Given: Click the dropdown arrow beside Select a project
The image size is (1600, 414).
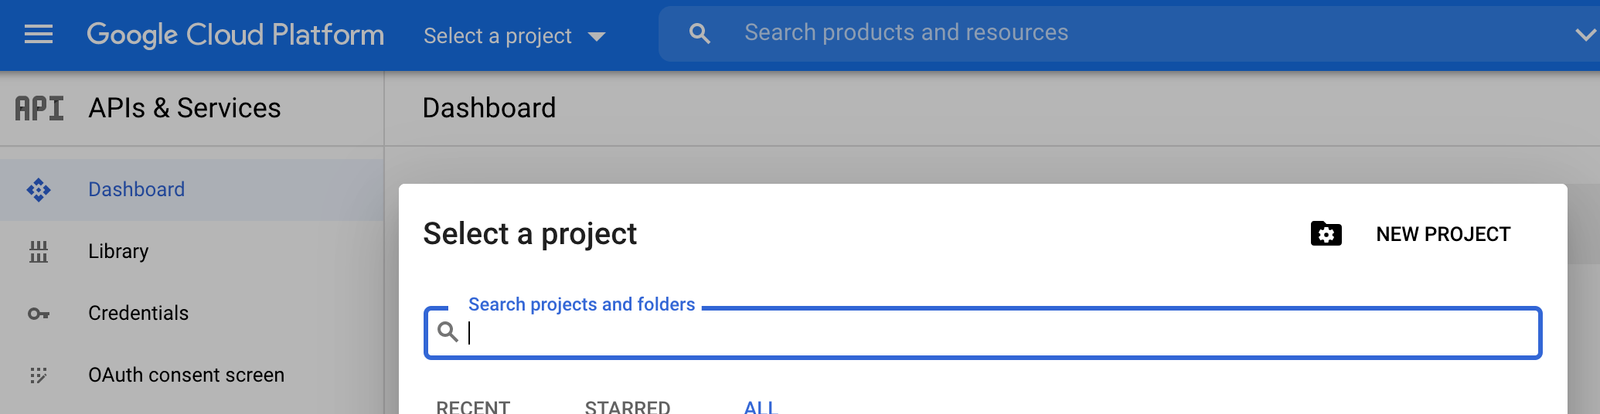Looking at the screenshot, I should 597,37.
